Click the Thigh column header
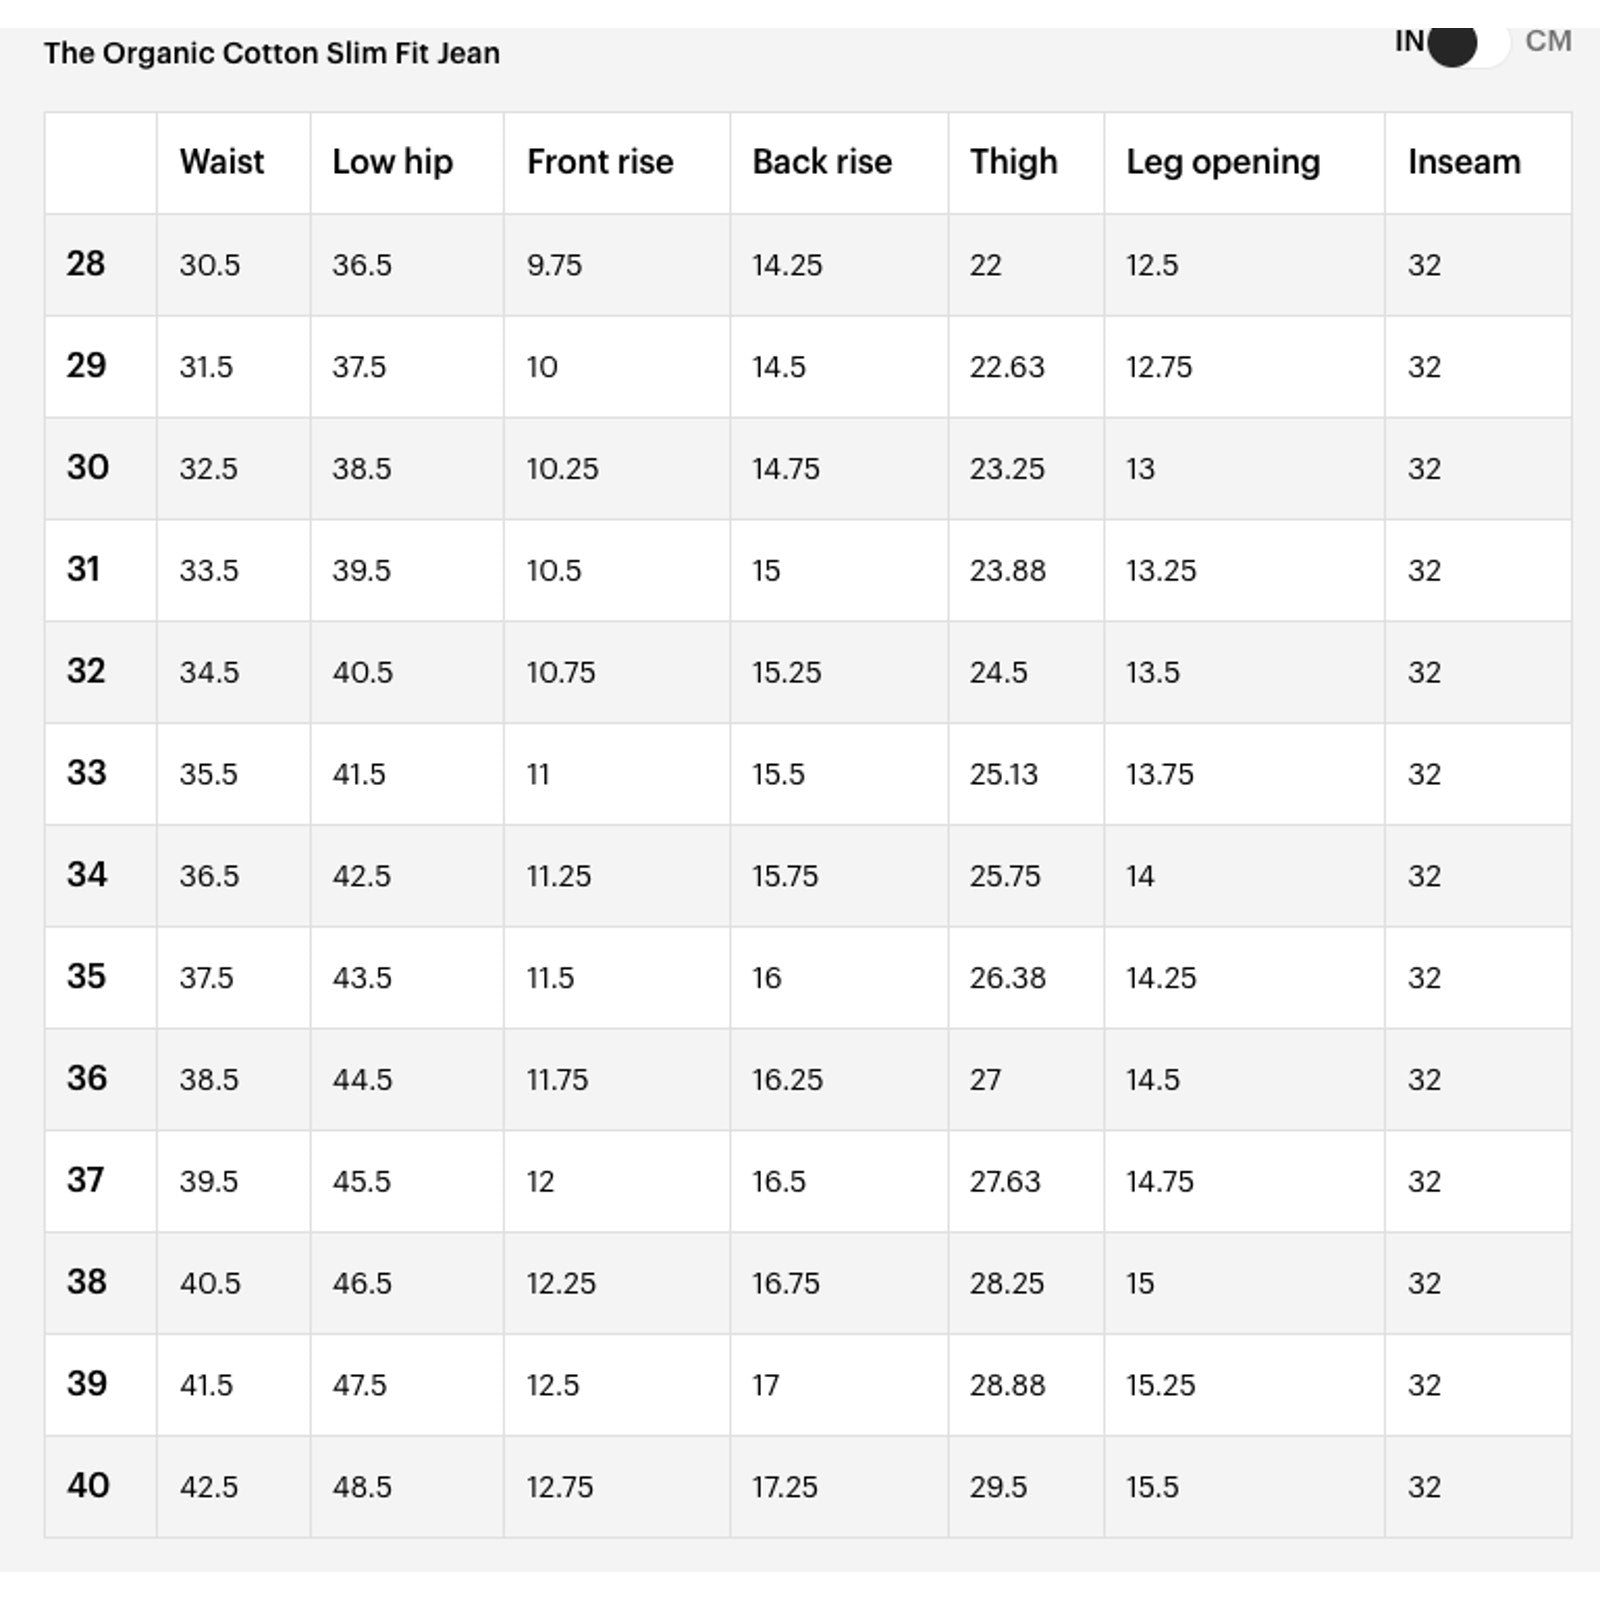 click(x=1013, y=162)
